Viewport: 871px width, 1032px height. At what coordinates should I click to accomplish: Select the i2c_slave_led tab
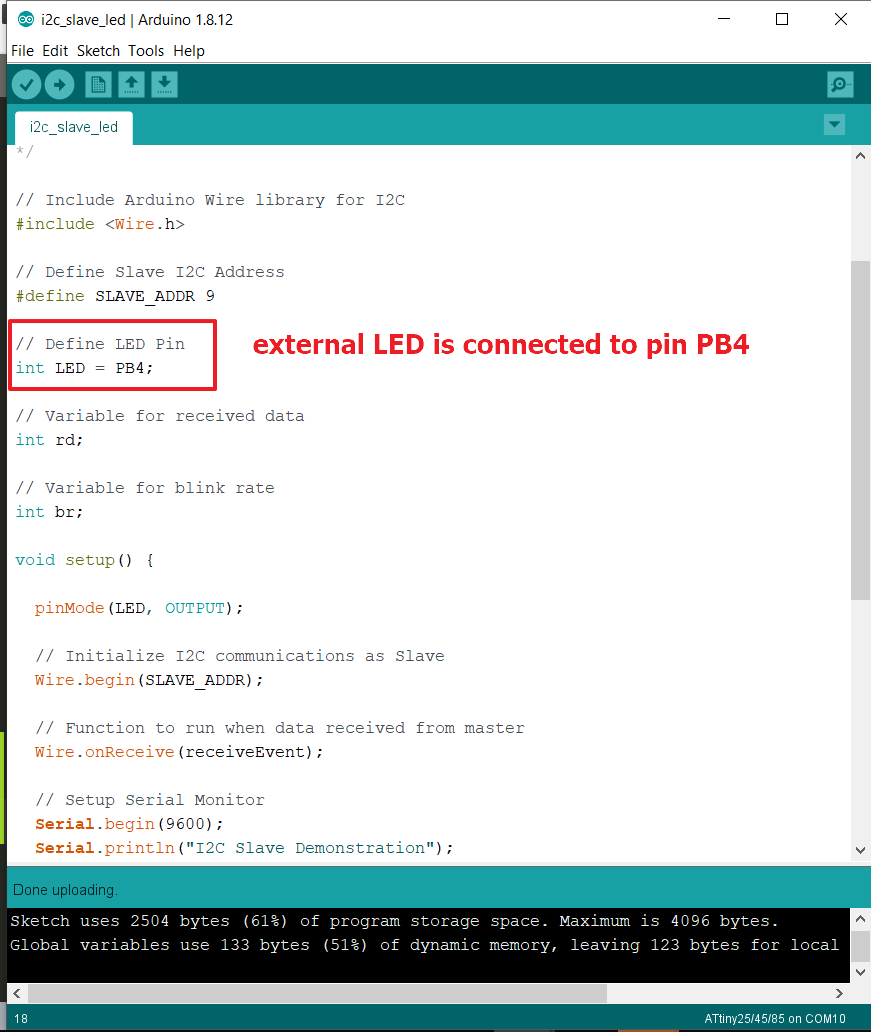click(x=74, y=127)
